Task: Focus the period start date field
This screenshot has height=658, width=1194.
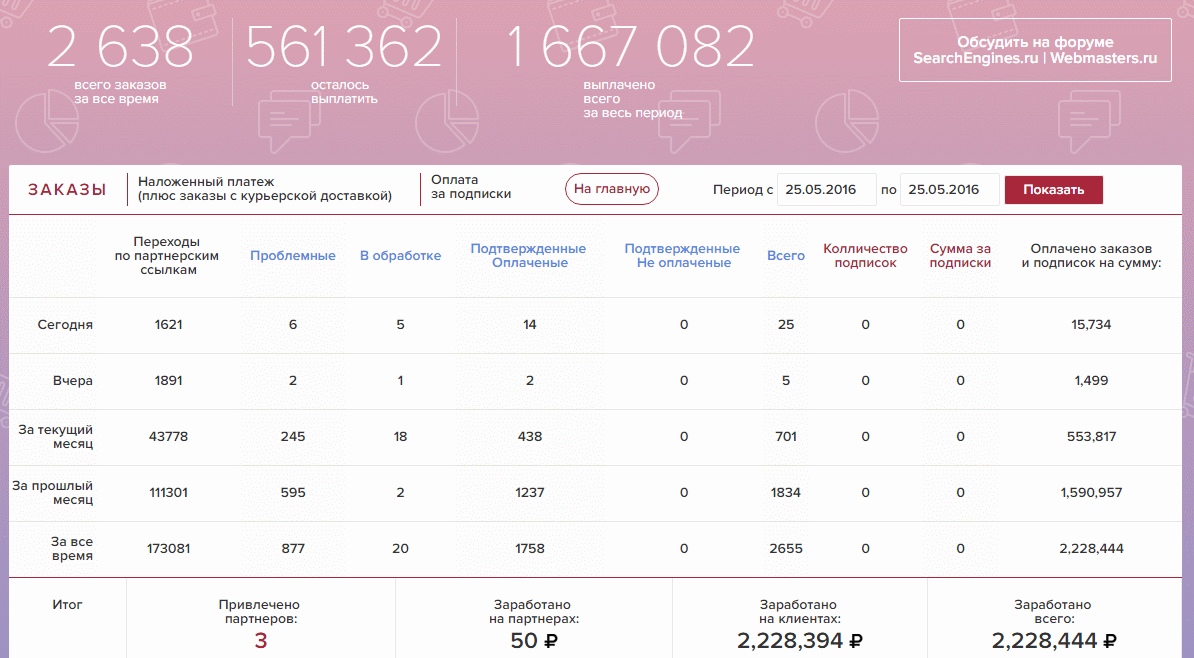Action: pos(825,189)
